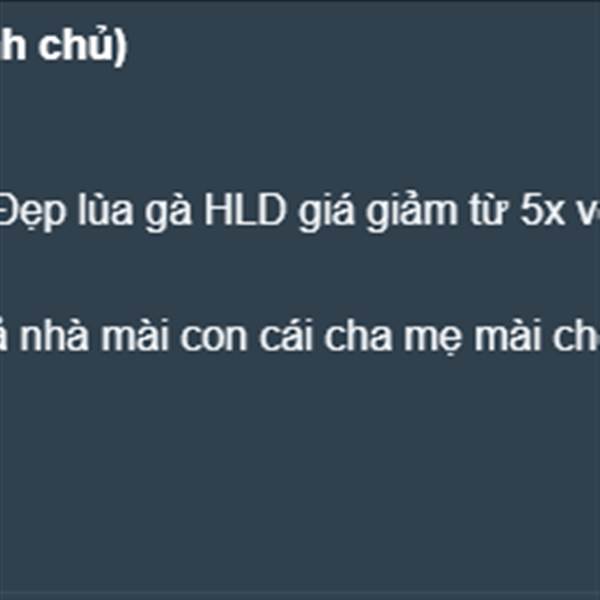Click the word "cái" in the second line
600x600 pixels.
pyautogui.click(x=286, y=335)
